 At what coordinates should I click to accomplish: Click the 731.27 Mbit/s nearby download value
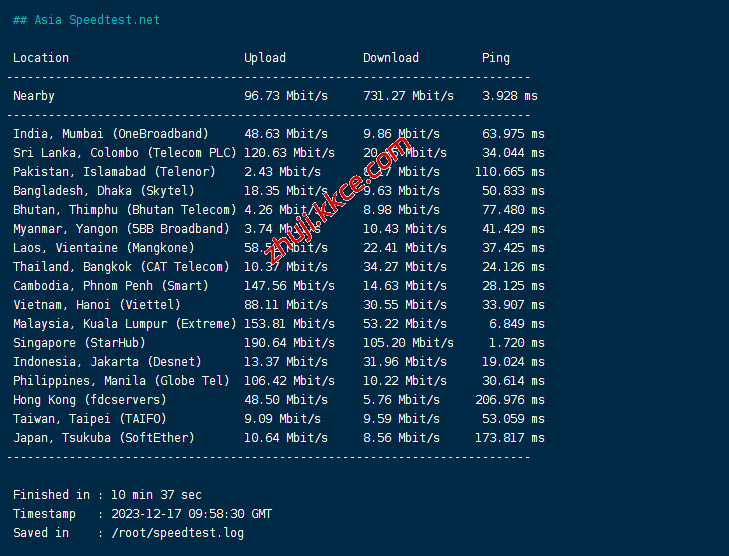[408, 96]
